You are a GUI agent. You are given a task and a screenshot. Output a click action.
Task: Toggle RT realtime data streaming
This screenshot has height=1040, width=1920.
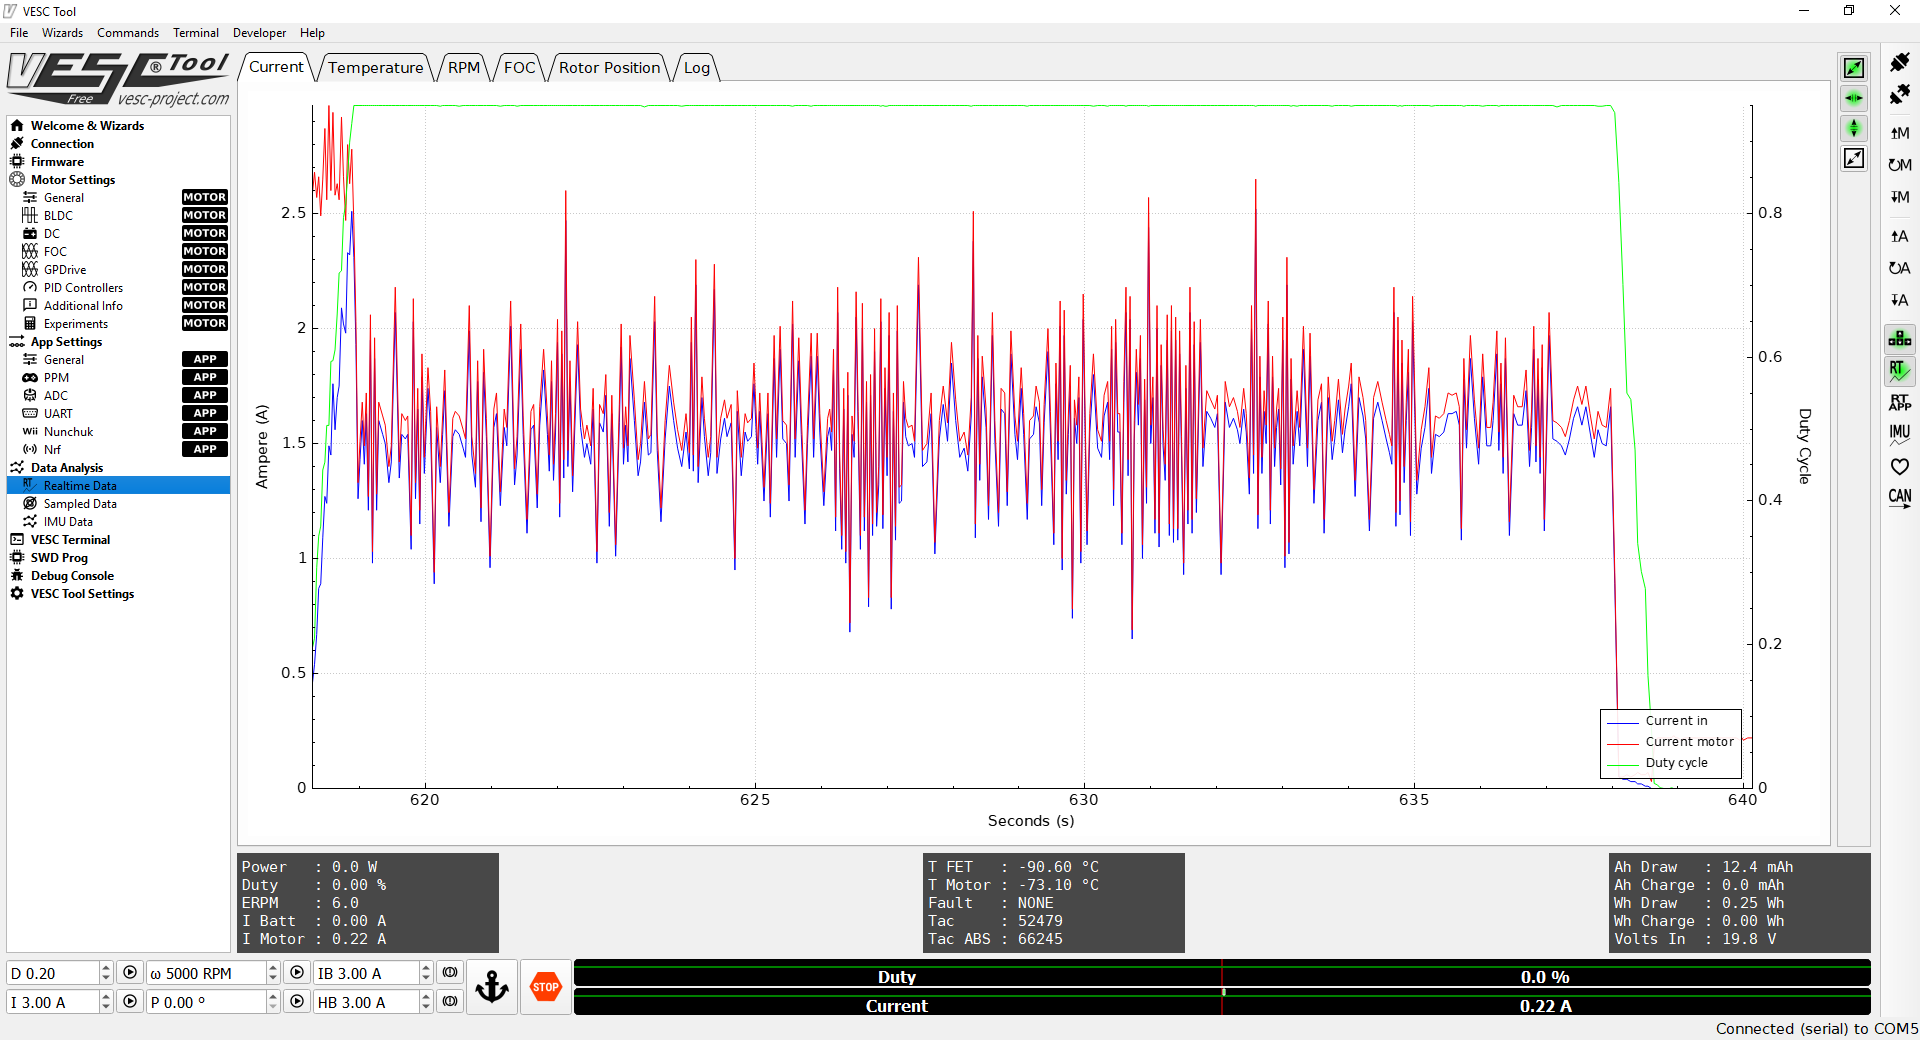[x=1899, y=370]
